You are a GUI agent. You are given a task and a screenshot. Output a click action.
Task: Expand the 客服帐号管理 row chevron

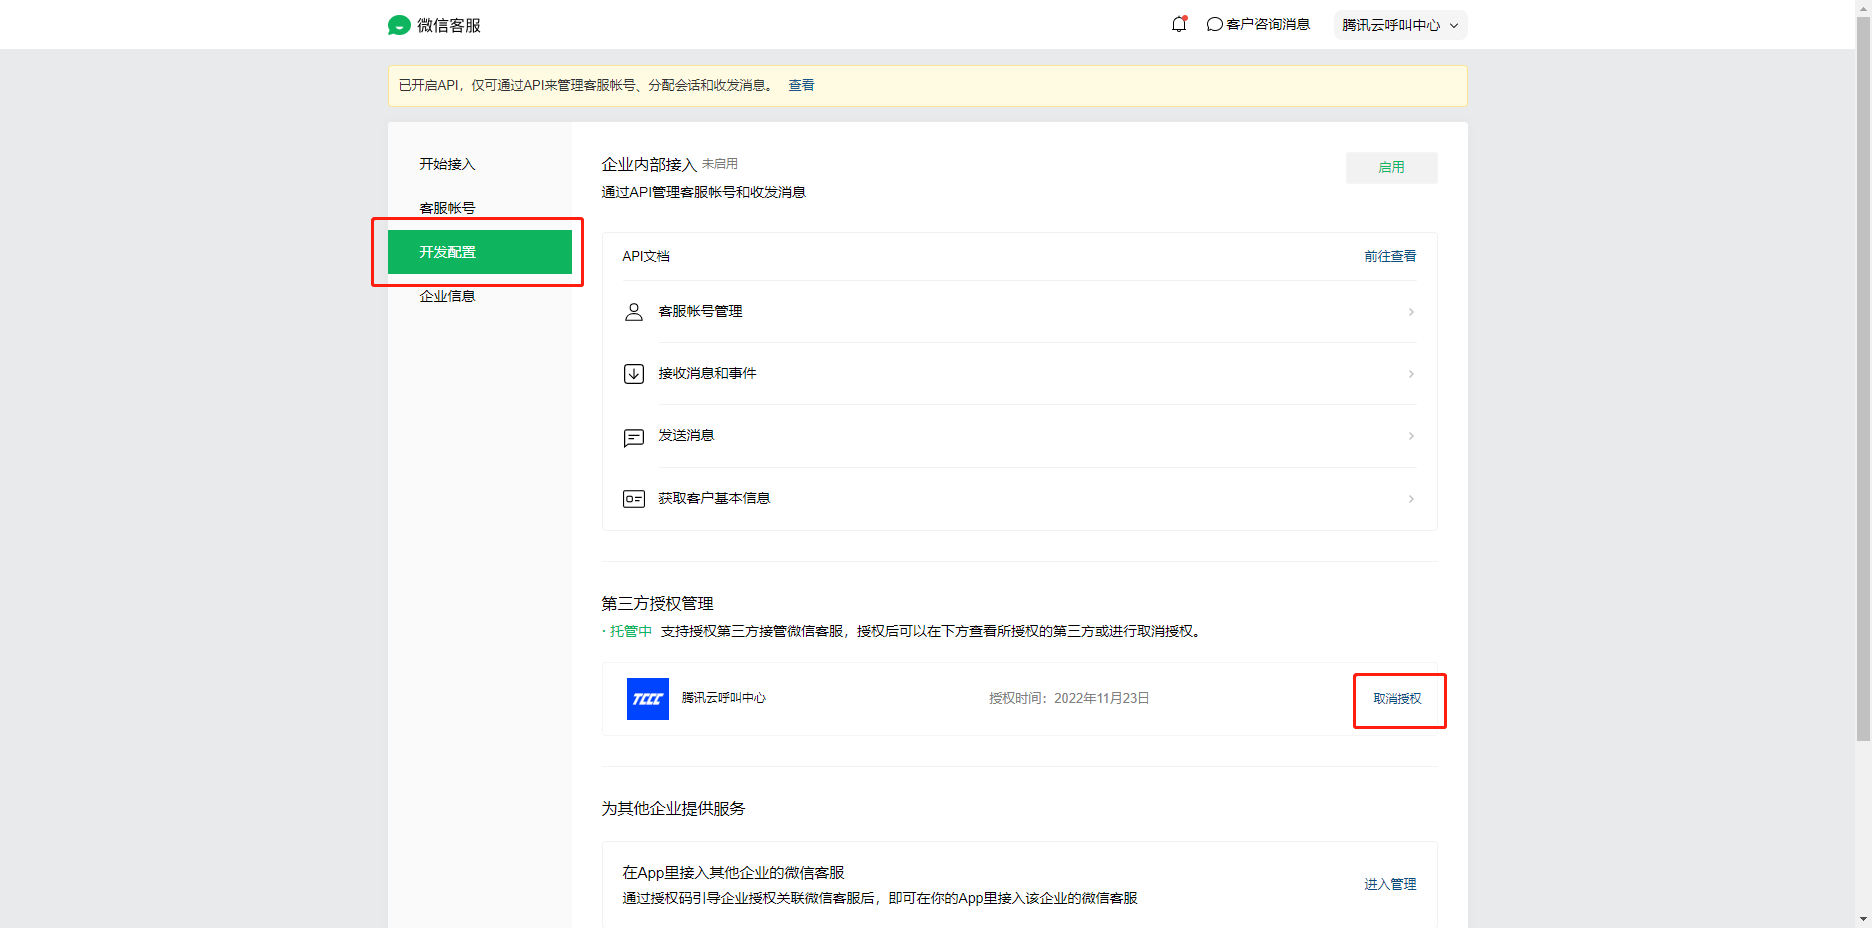[1411, 312]
